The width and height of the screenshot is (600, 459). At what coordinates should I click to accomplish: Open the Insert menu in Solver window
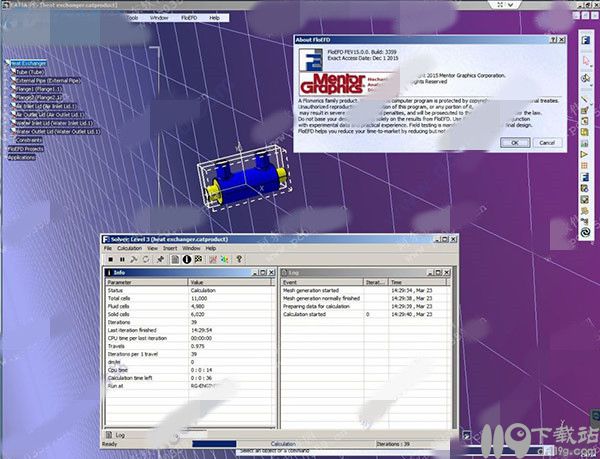[x=170, y=248]
